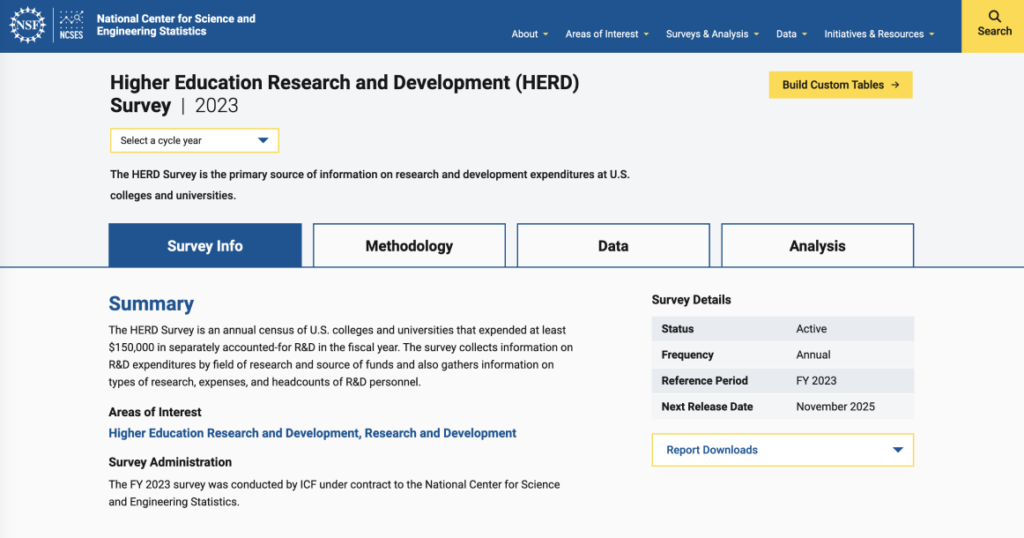Click the NCSES logo icon
The image size is (1024, 538).
point(71,25)
